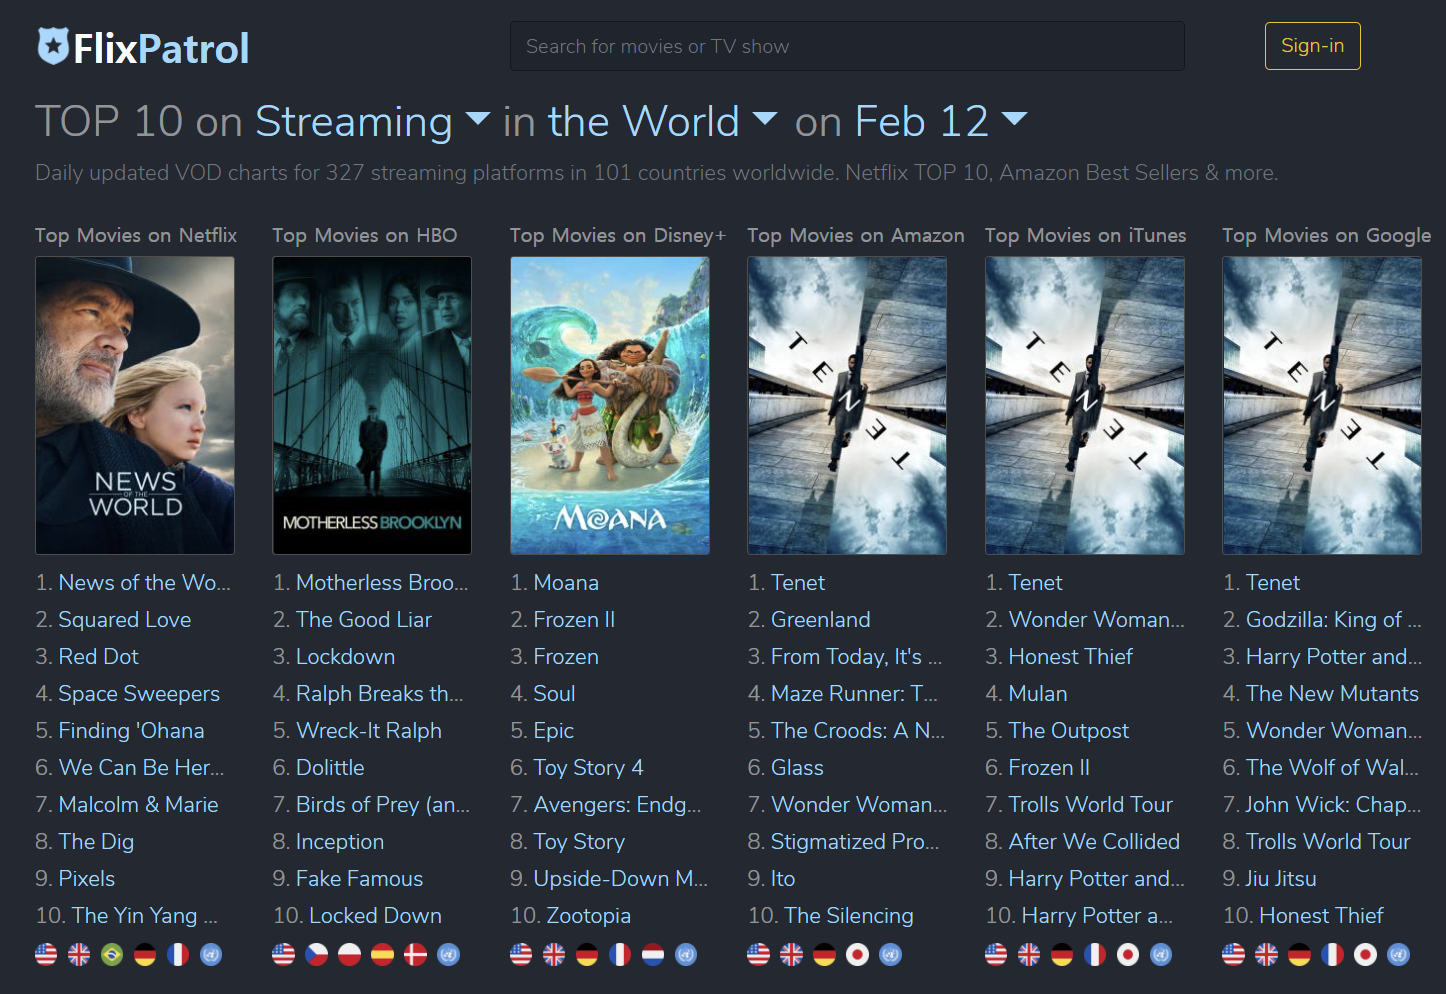
Task: Open Squared Love in Netflix list
Action: [125, 620]
